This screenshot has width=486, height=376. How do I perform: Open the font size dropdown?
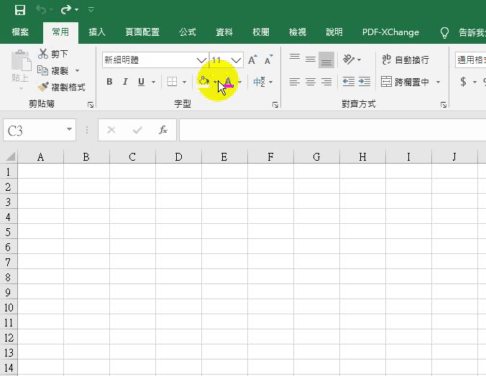tap(236, 60)
